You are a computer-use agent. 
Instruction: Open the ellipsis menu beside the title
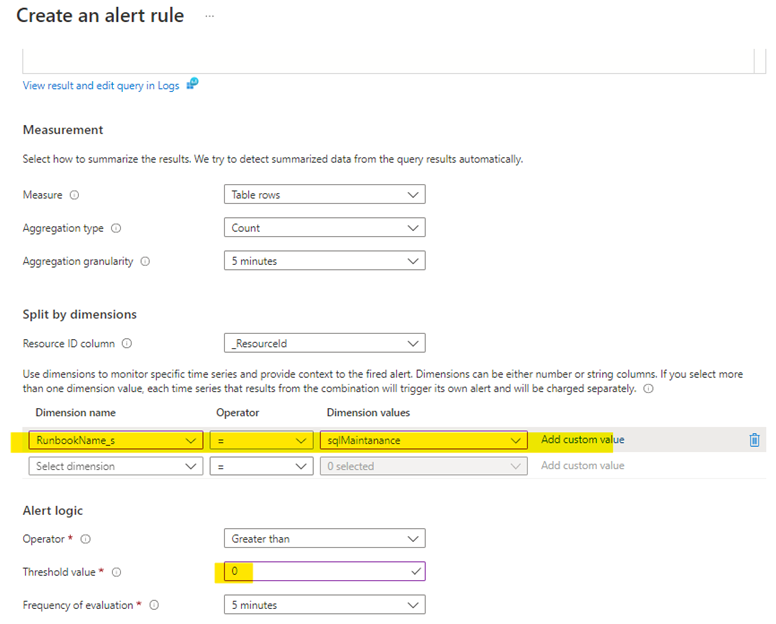point(209,16)
